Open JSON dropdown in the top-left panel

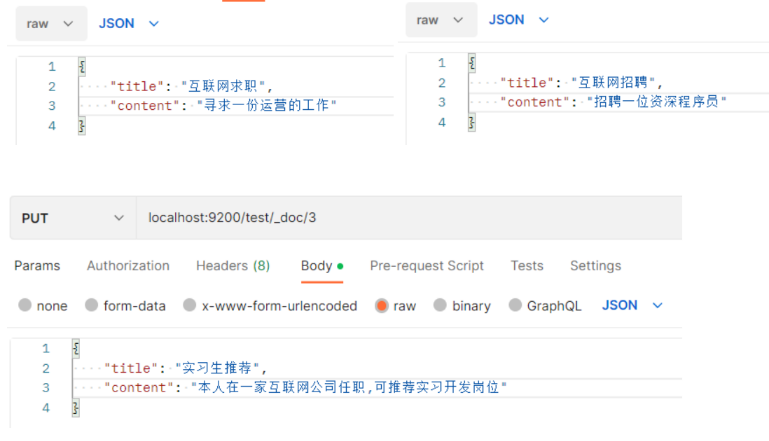pos(129,24)
